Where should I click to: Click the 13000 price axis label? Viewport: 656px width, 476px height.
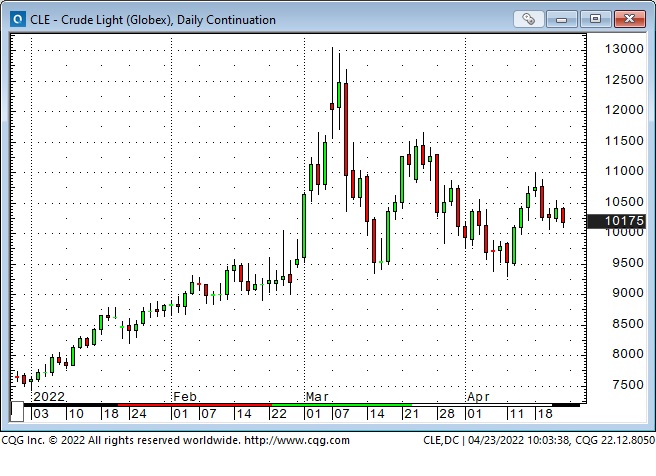624,49
